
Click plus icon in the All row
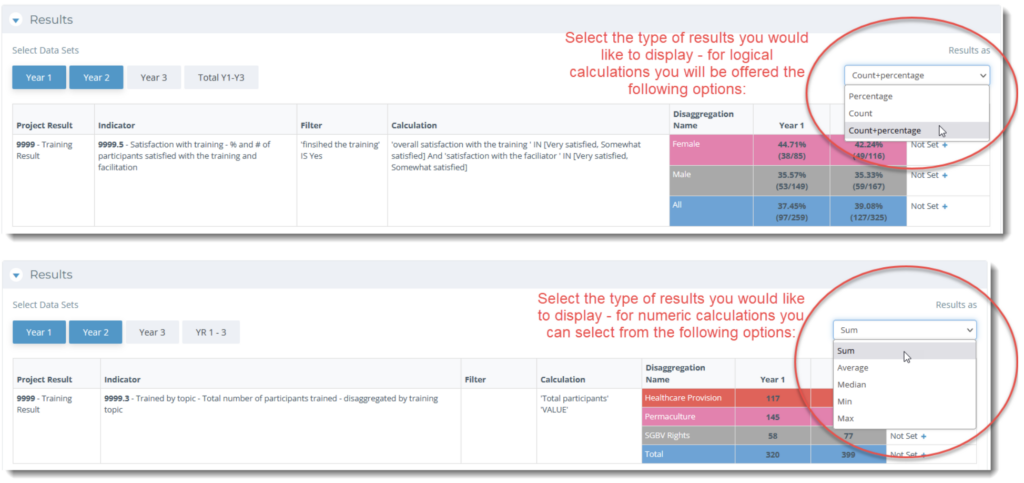point(944,206)
